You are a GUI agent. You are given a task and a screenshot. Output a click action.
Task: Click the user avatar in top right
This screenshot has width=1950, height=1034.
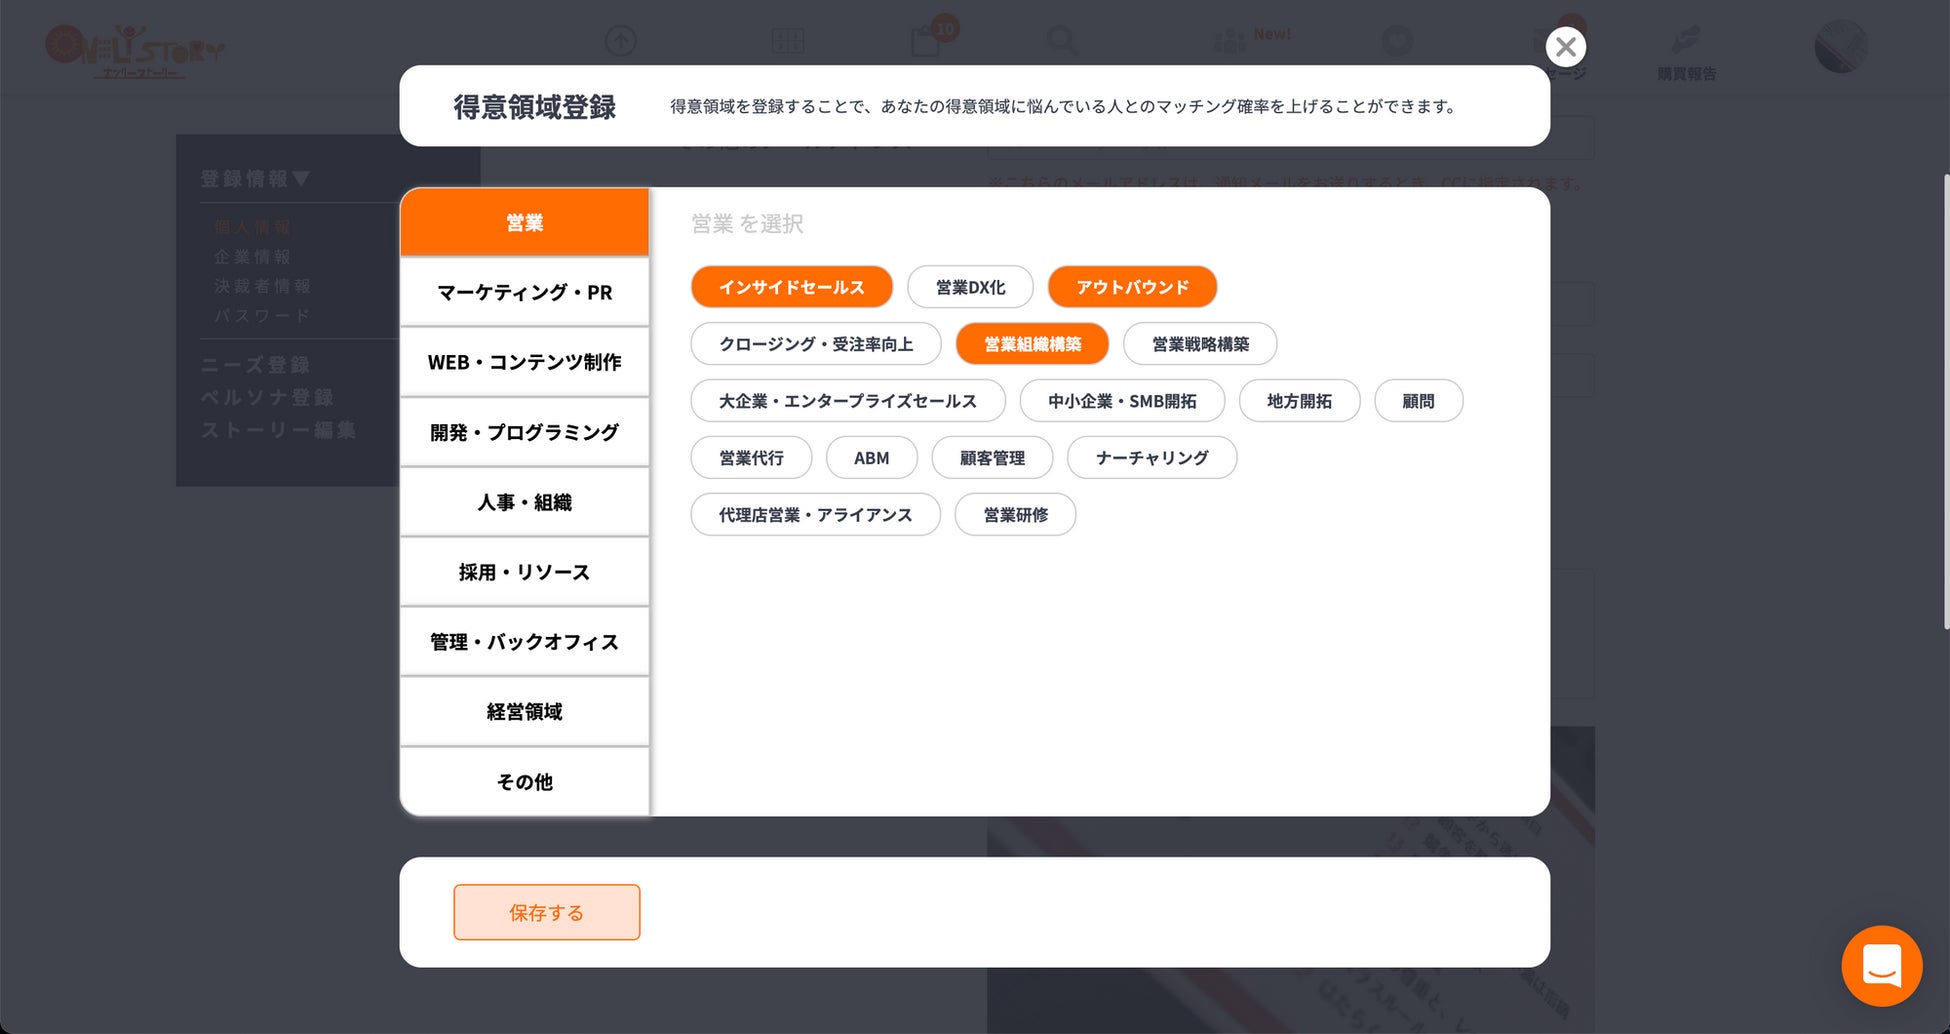pyautogui.click(x=1841, y=46)
